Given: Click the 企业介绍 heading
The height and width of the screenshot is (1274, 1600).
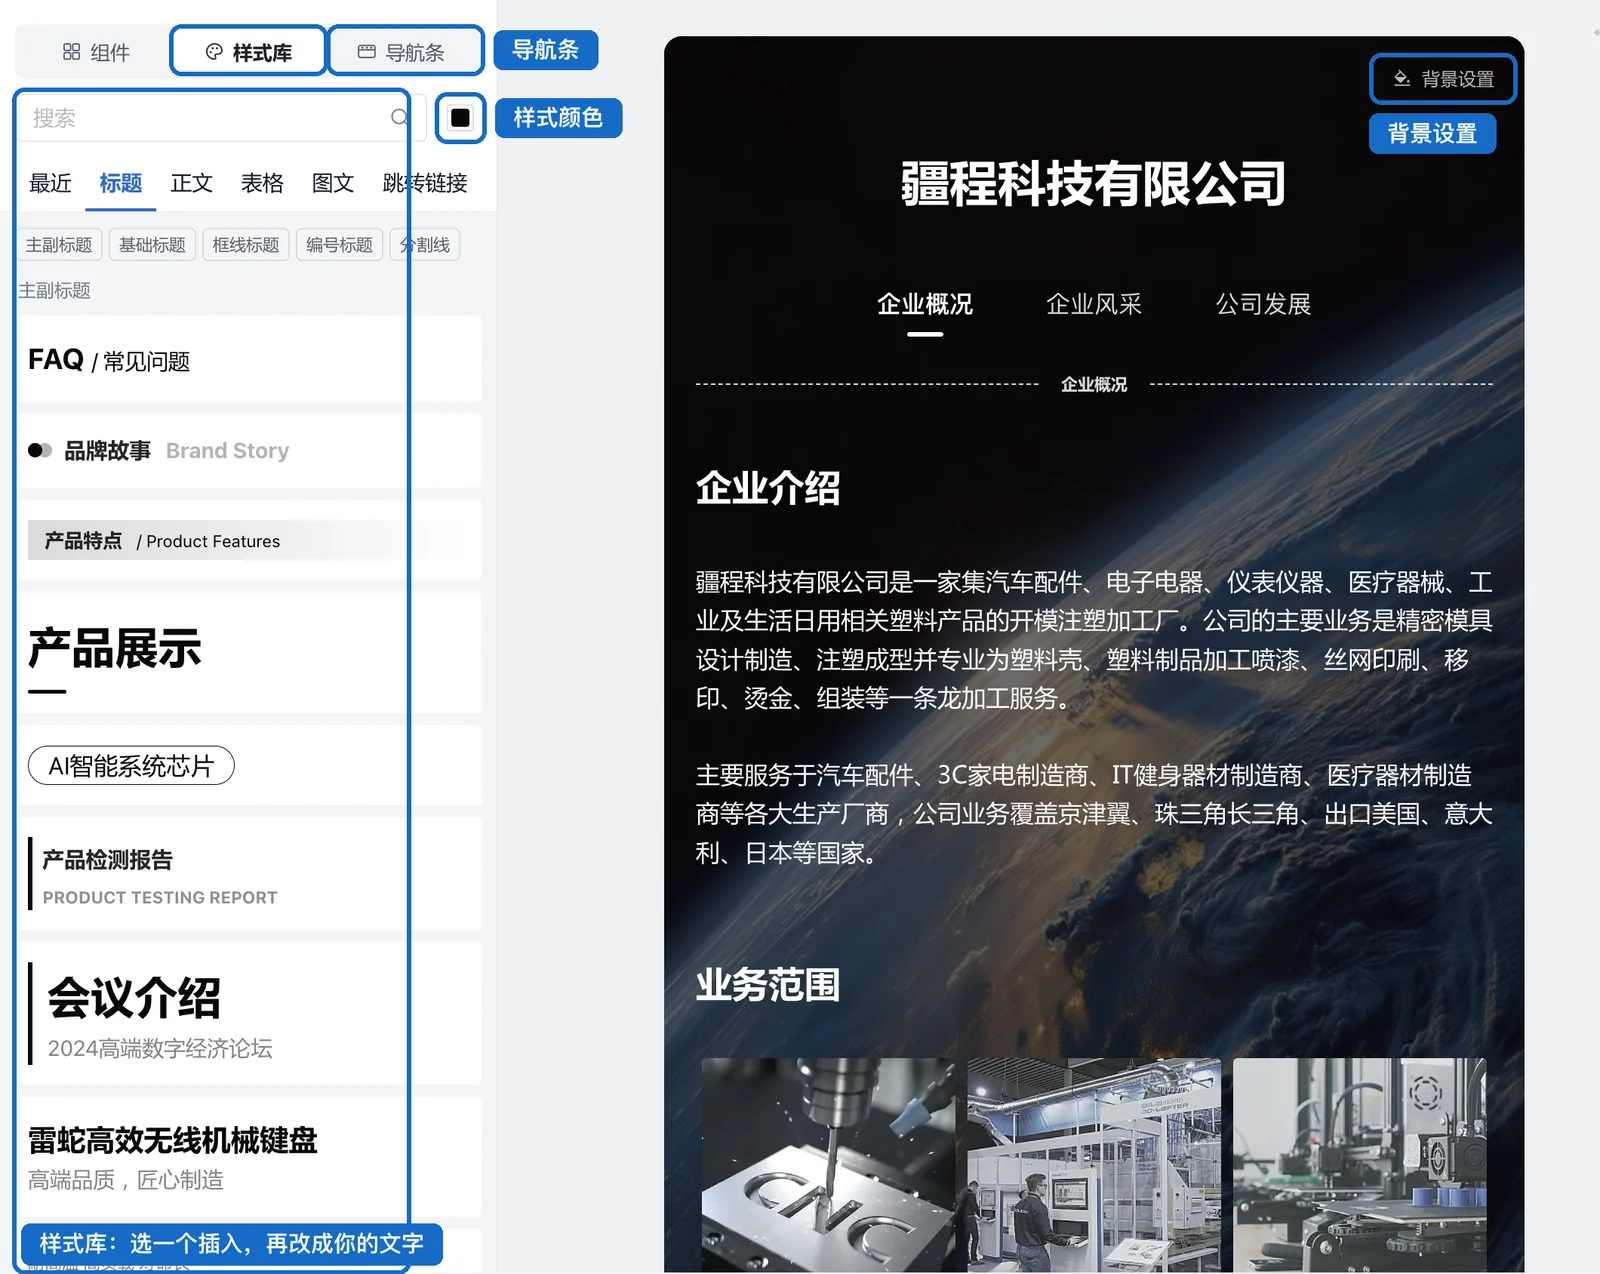Looking at the screenshot, I should pos(768,488).
